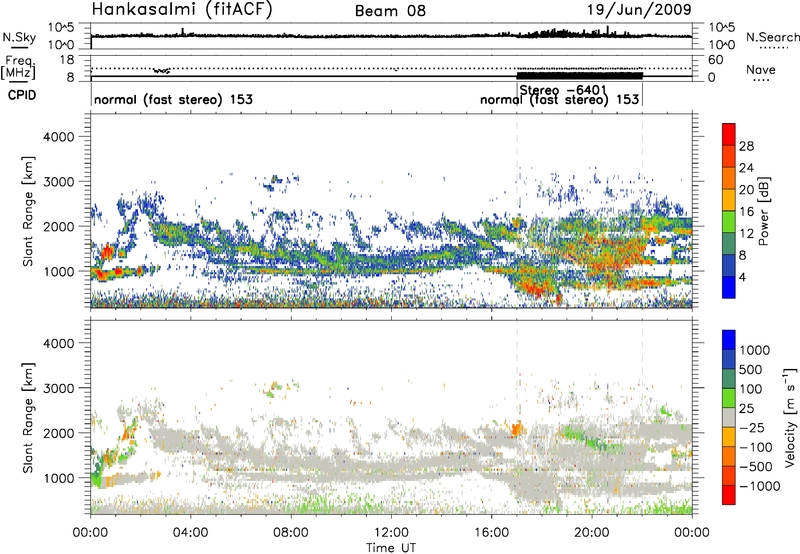Click the '-1000' velocity scale value
The image size is (800, 554).
759,486
